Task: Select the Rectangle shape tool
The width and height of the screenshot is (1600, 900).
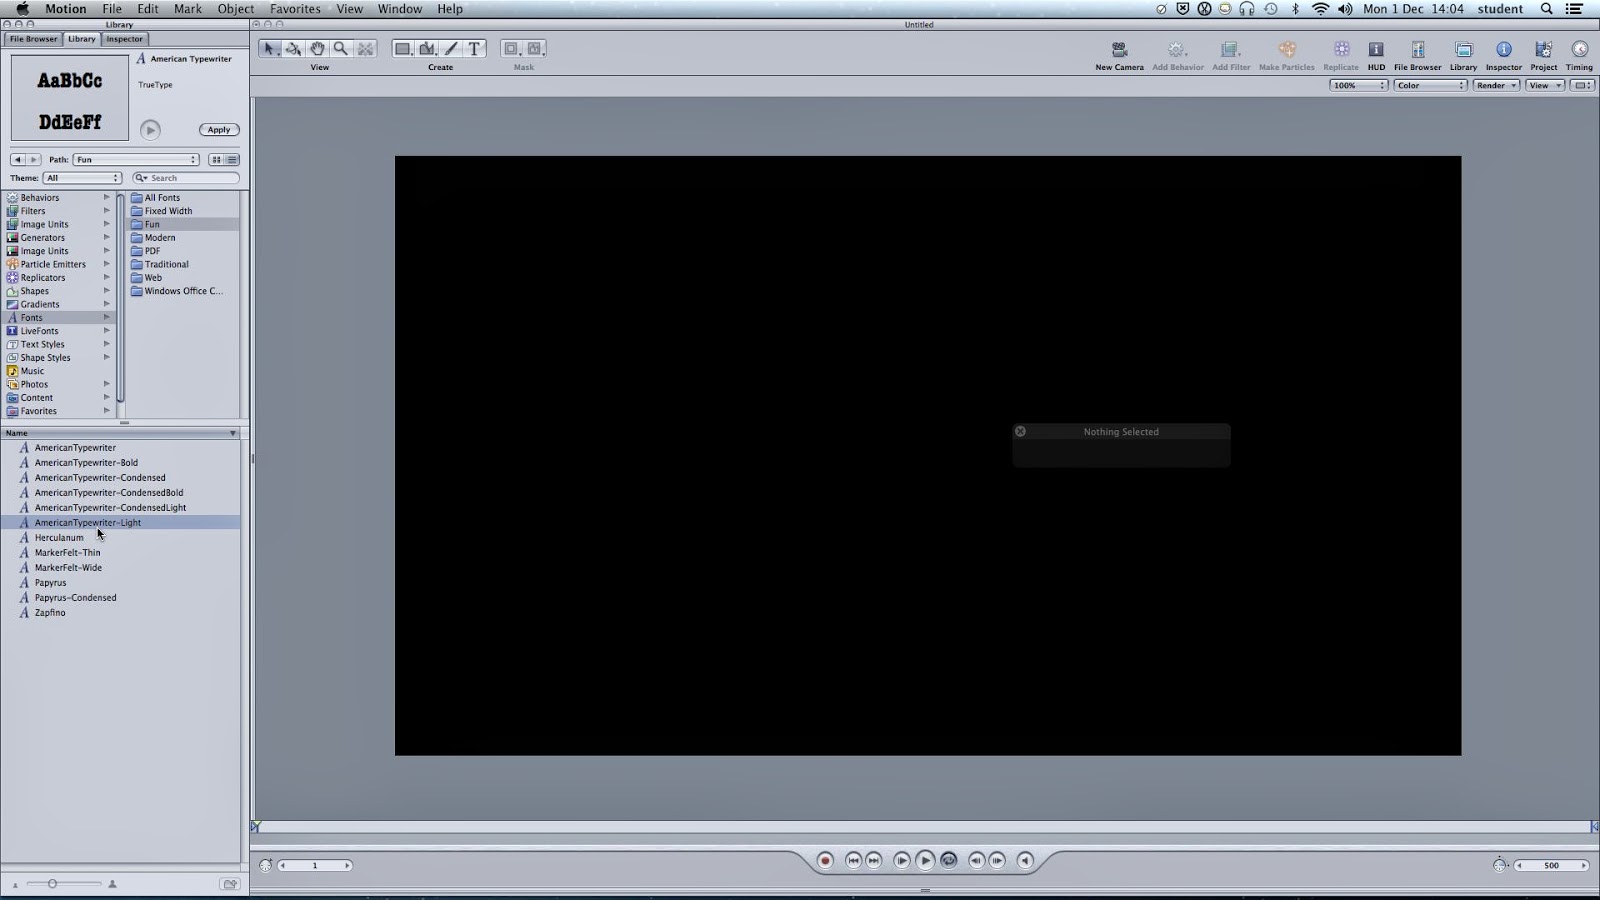Action: coord(403,48)
